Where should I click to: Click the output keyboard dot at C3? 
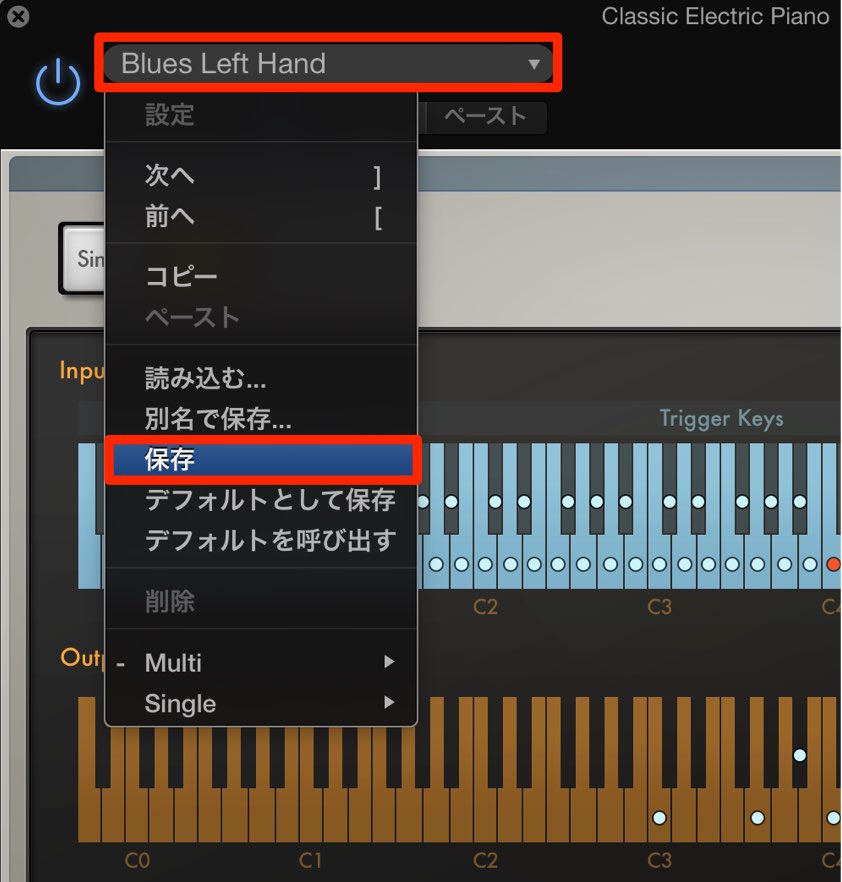(659, 817)
